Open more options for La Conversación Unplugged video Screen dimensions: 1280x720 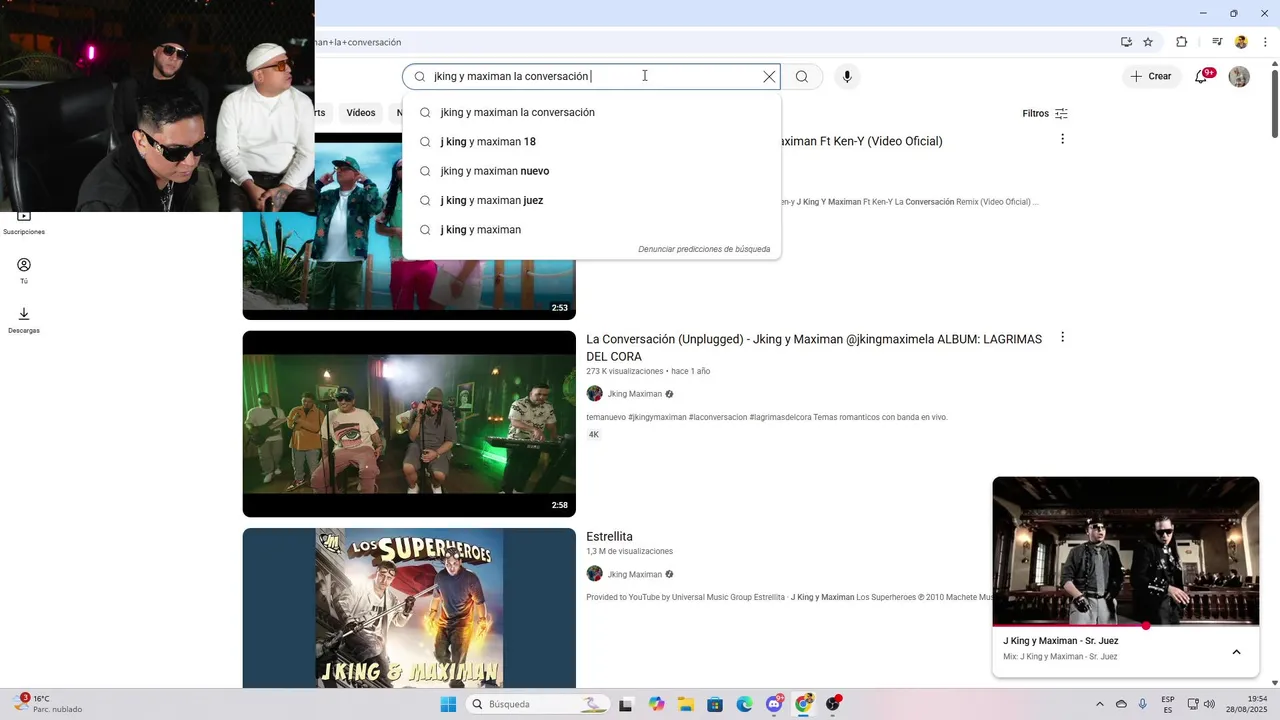[1062, 338]
